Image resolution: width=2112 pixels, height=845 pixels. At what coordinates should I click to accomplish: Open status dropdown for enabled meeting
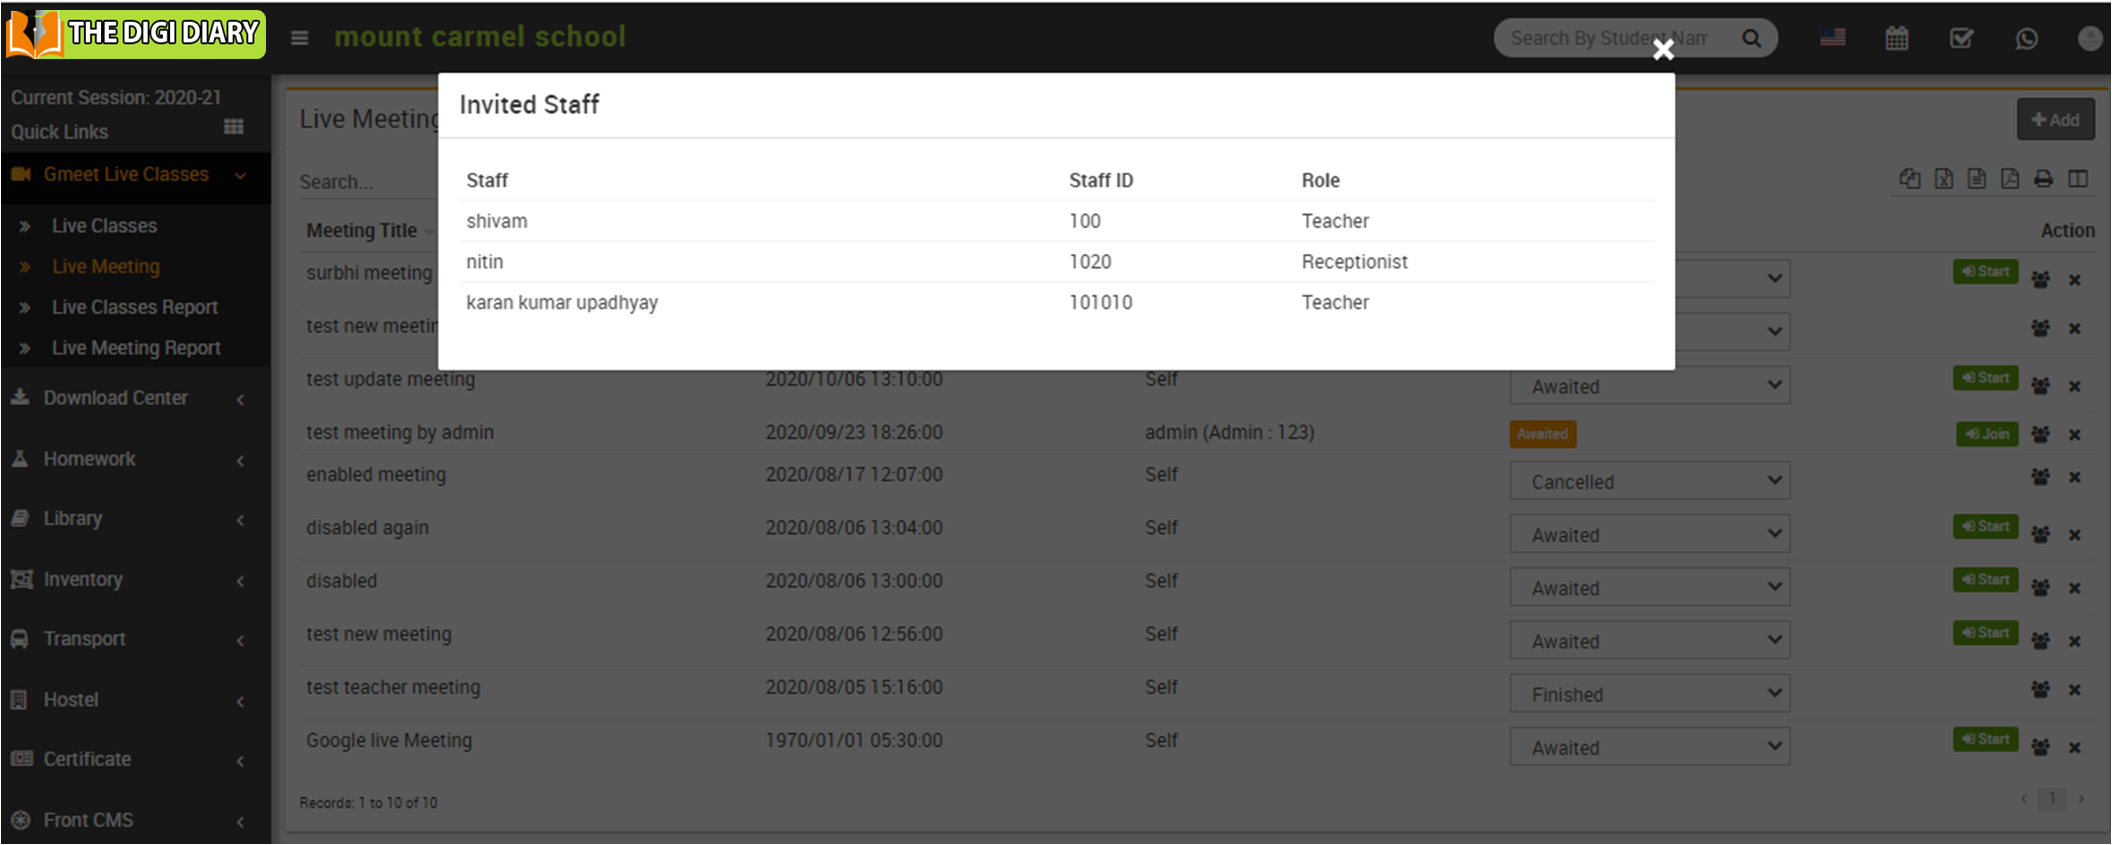(x=1649, y=482)
